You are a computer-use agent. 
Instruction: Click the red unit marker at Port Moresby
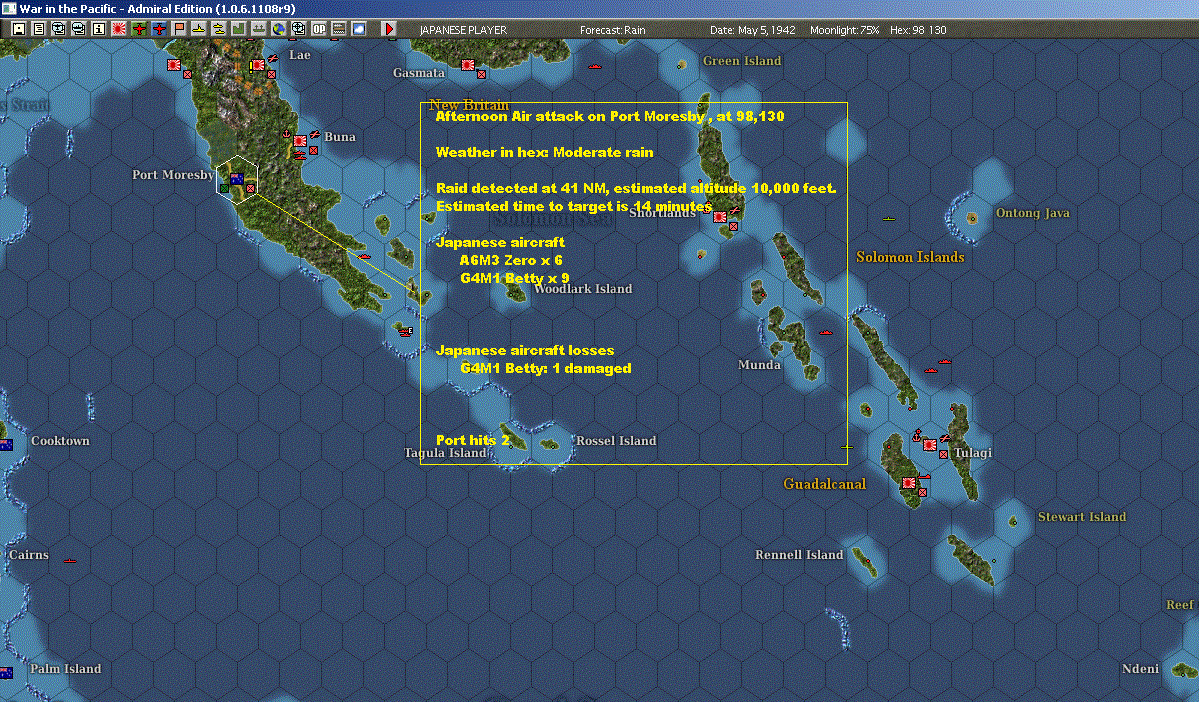click(250, 188)
